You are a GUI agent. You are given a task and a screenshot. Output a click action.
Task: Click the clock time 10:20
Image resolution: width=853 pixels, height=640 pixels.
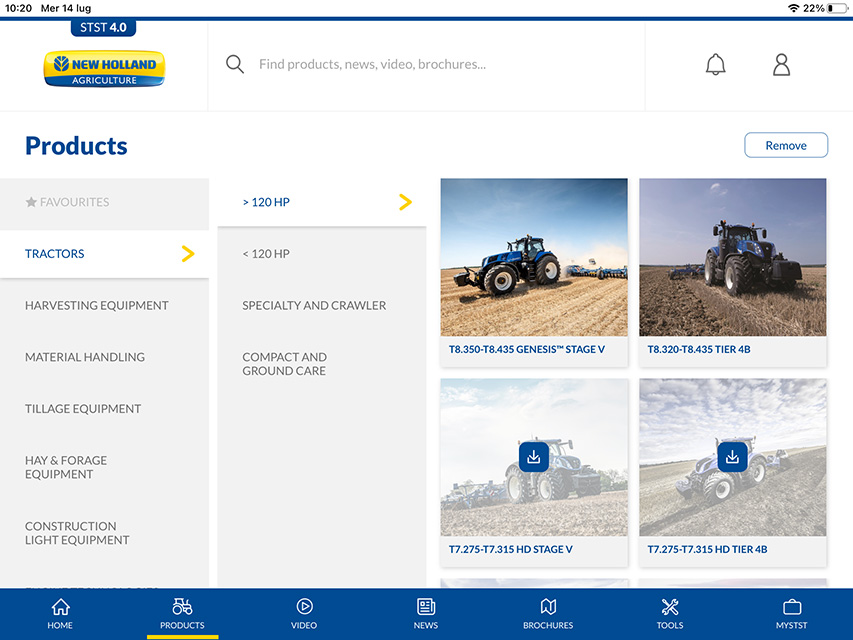point(18,8)
